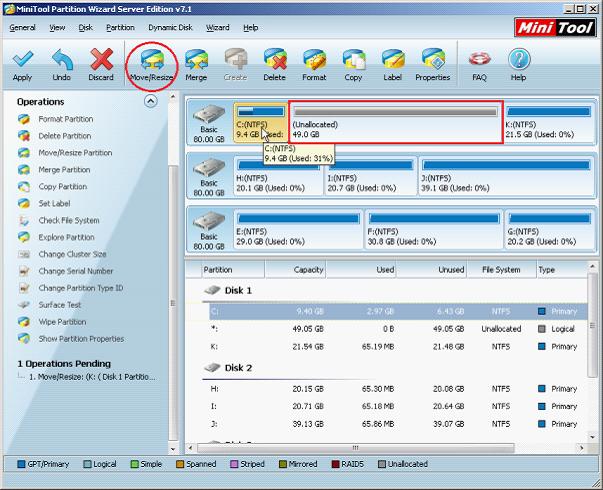The width and height of the screenshot is (603, 490).
Task: Open the Wizard menu
Action: point(218,28)
